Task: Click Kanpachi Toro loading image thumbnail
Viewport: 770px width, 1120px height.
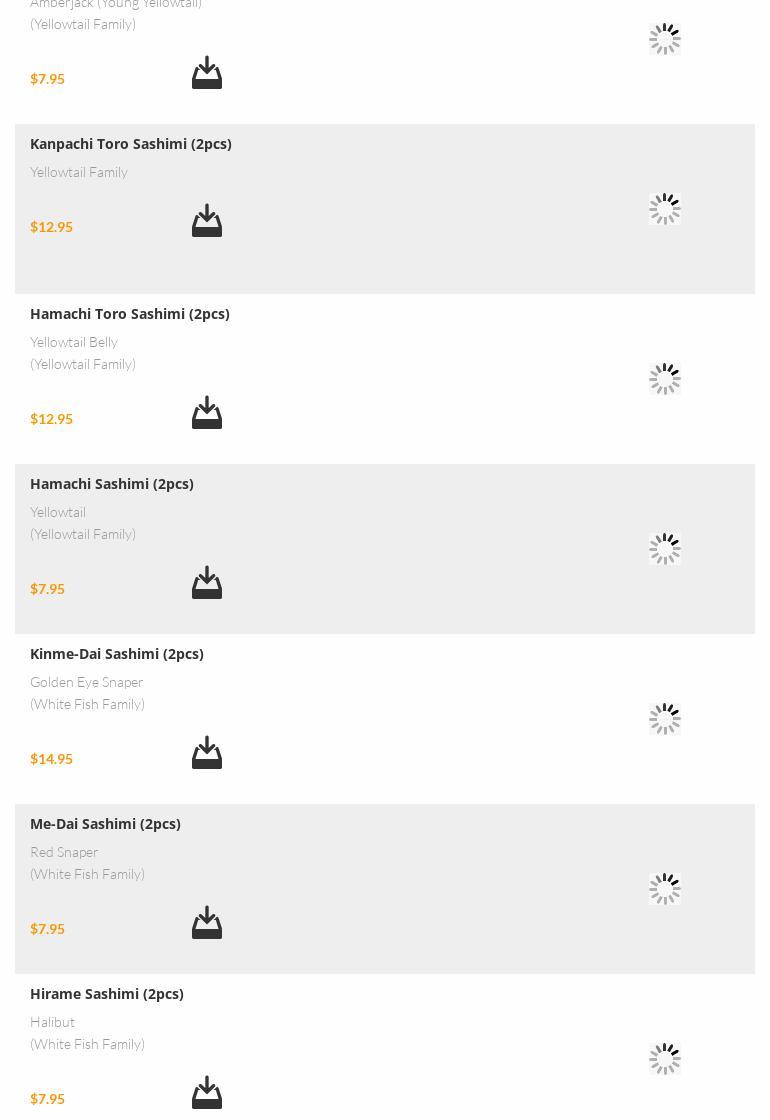Action: click(665, 209)
